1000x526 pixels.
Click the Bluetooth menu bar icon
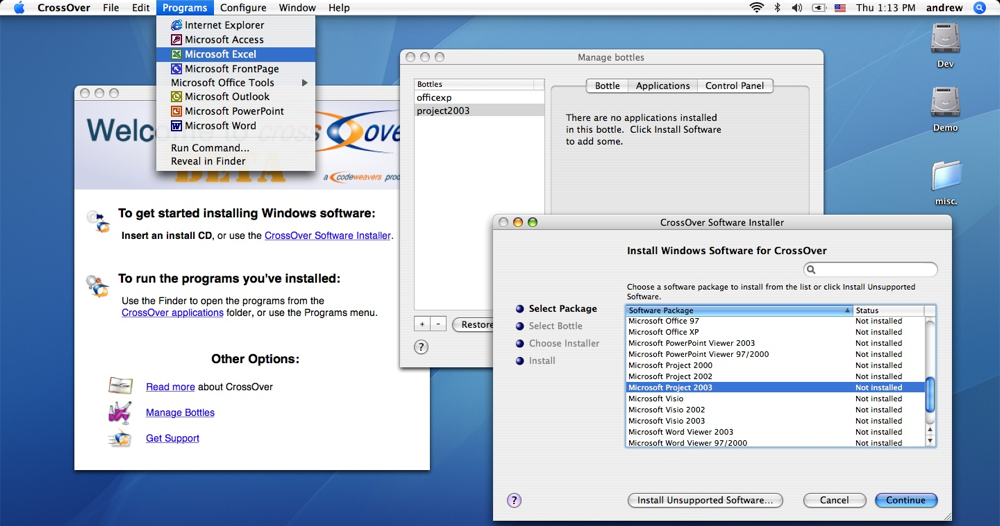click(777, 8)
